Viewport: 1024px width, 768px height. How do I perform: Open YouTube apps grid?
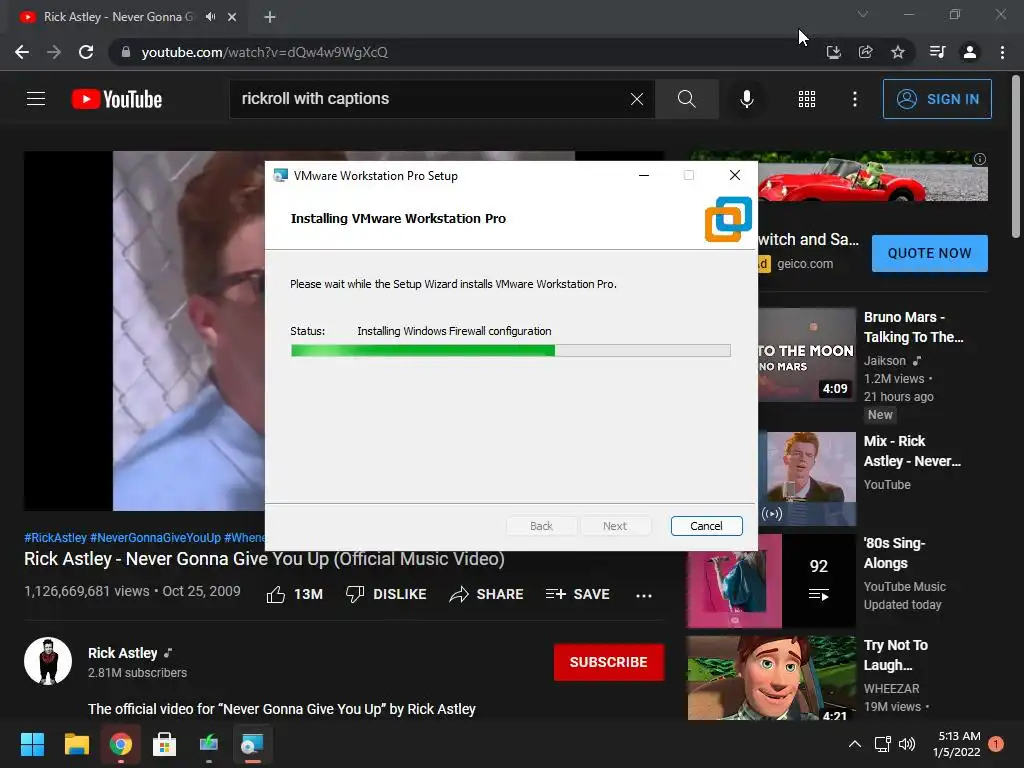(807, 99)
